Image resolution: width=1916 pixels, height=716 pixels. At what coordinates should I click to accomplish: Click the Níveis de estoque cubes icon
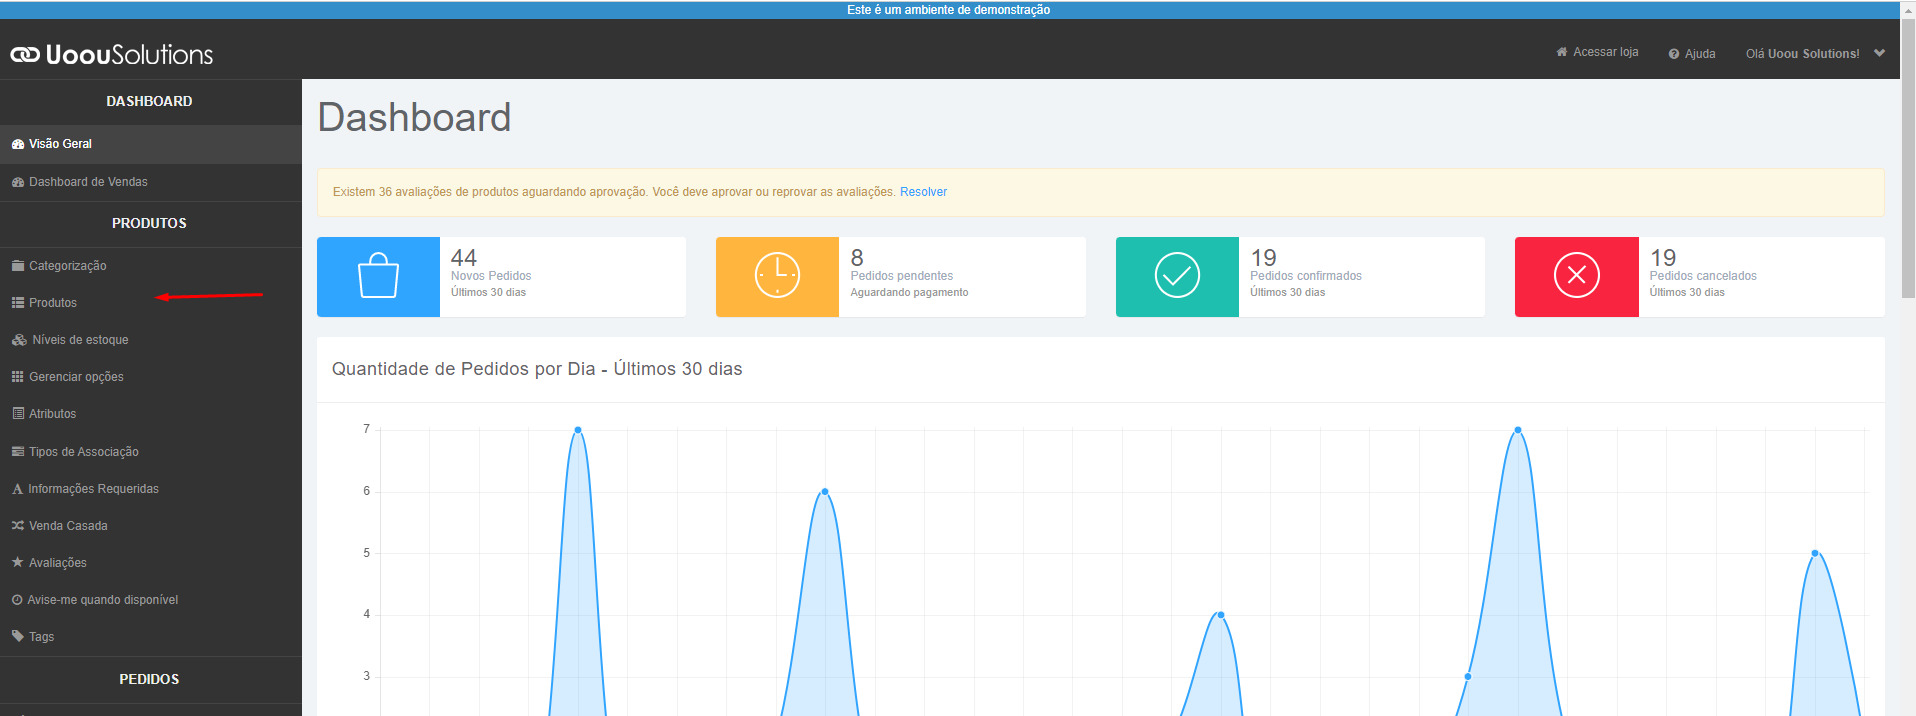(19, 340)
